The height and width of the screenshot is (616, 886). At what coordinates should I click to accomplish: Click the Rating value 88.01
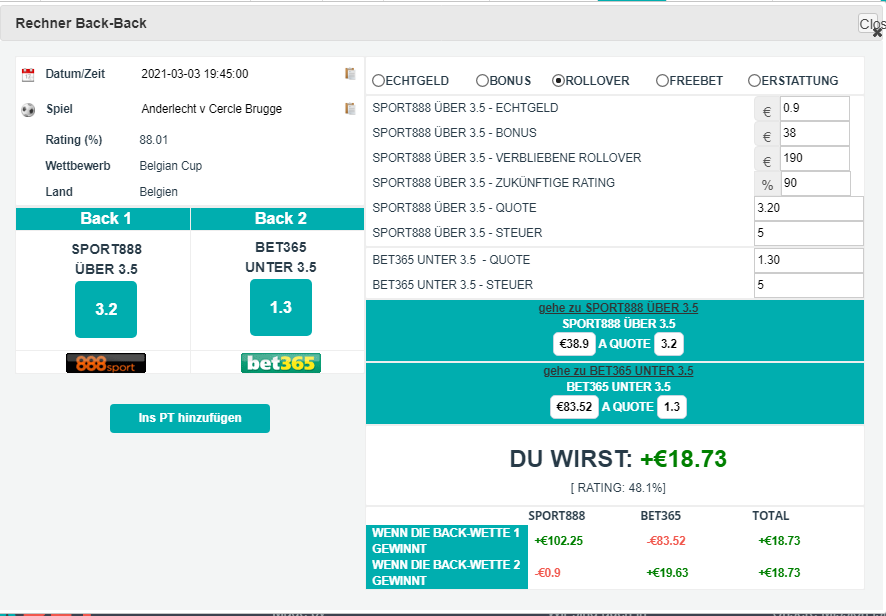pos(154,140)
